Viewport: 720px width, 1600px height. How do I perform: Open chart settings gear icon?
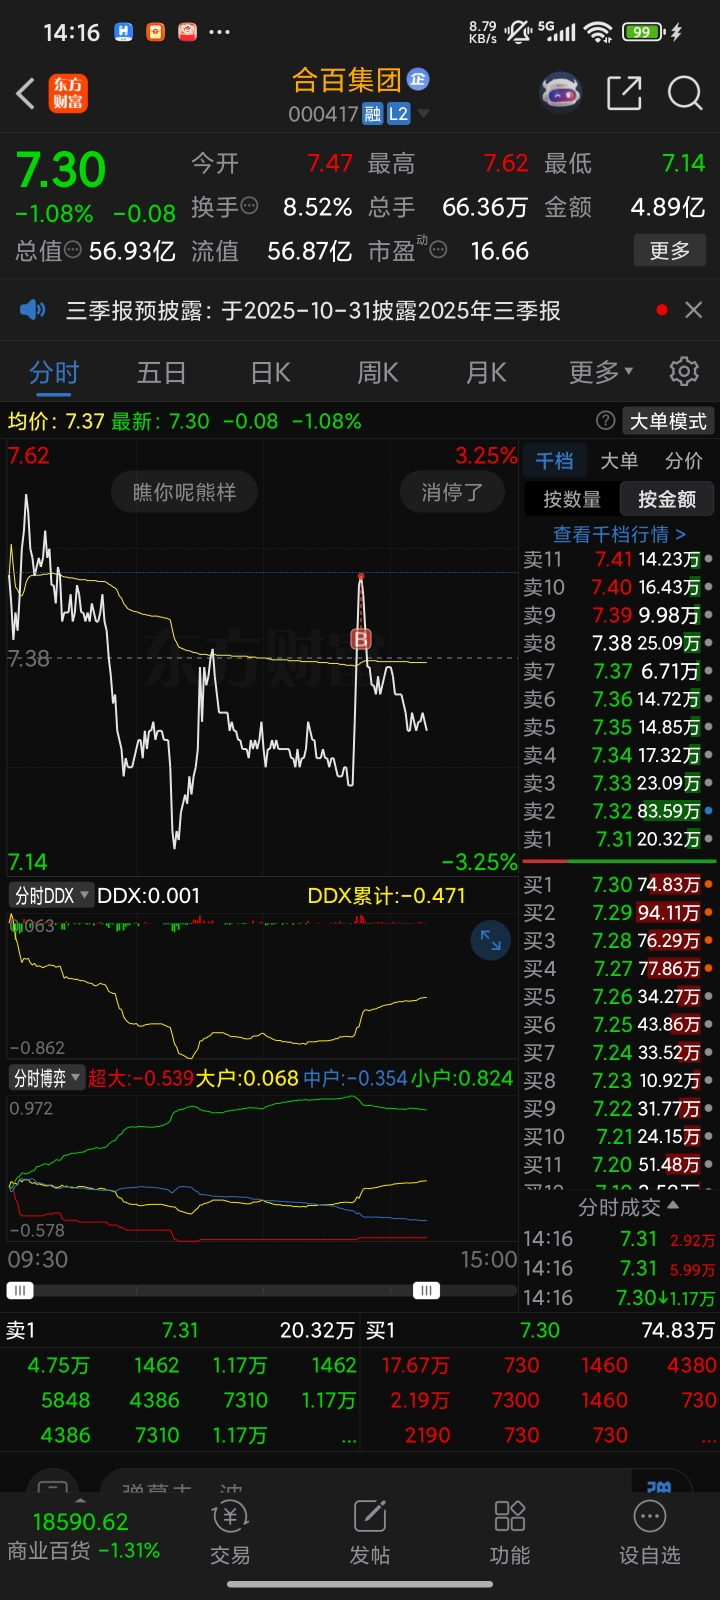pos(684,371)
